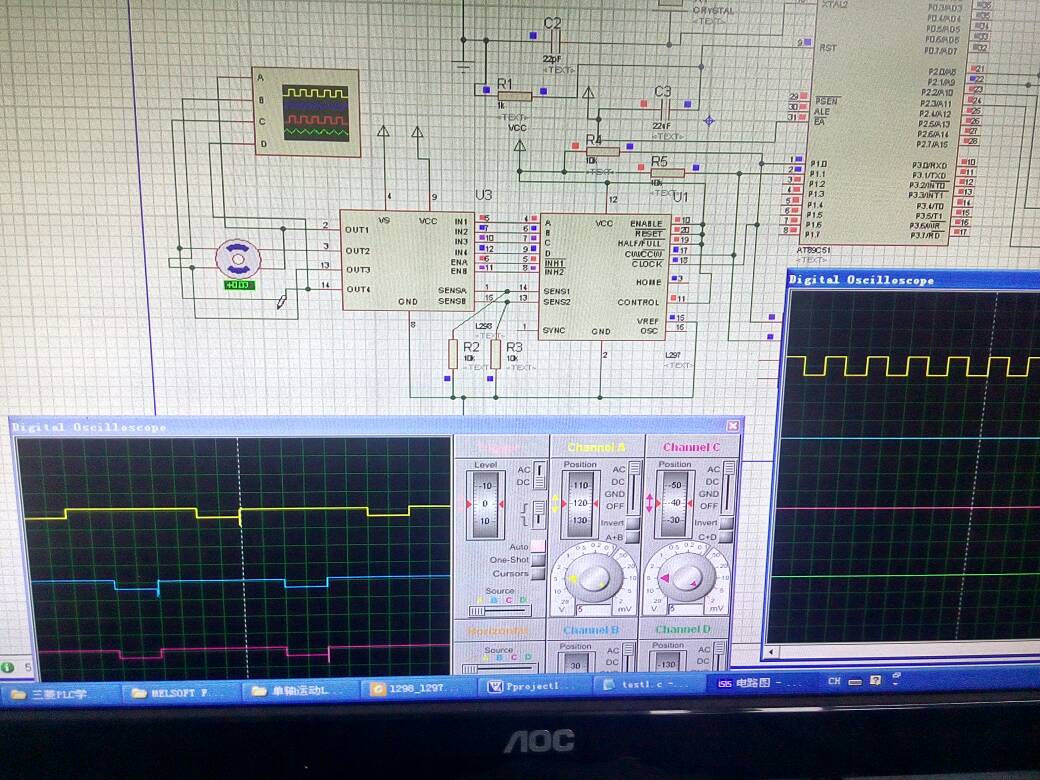Click Channel D coupling slider
Image resolution: width=1040 pixels, height=780 pixels.
(720, 657)
